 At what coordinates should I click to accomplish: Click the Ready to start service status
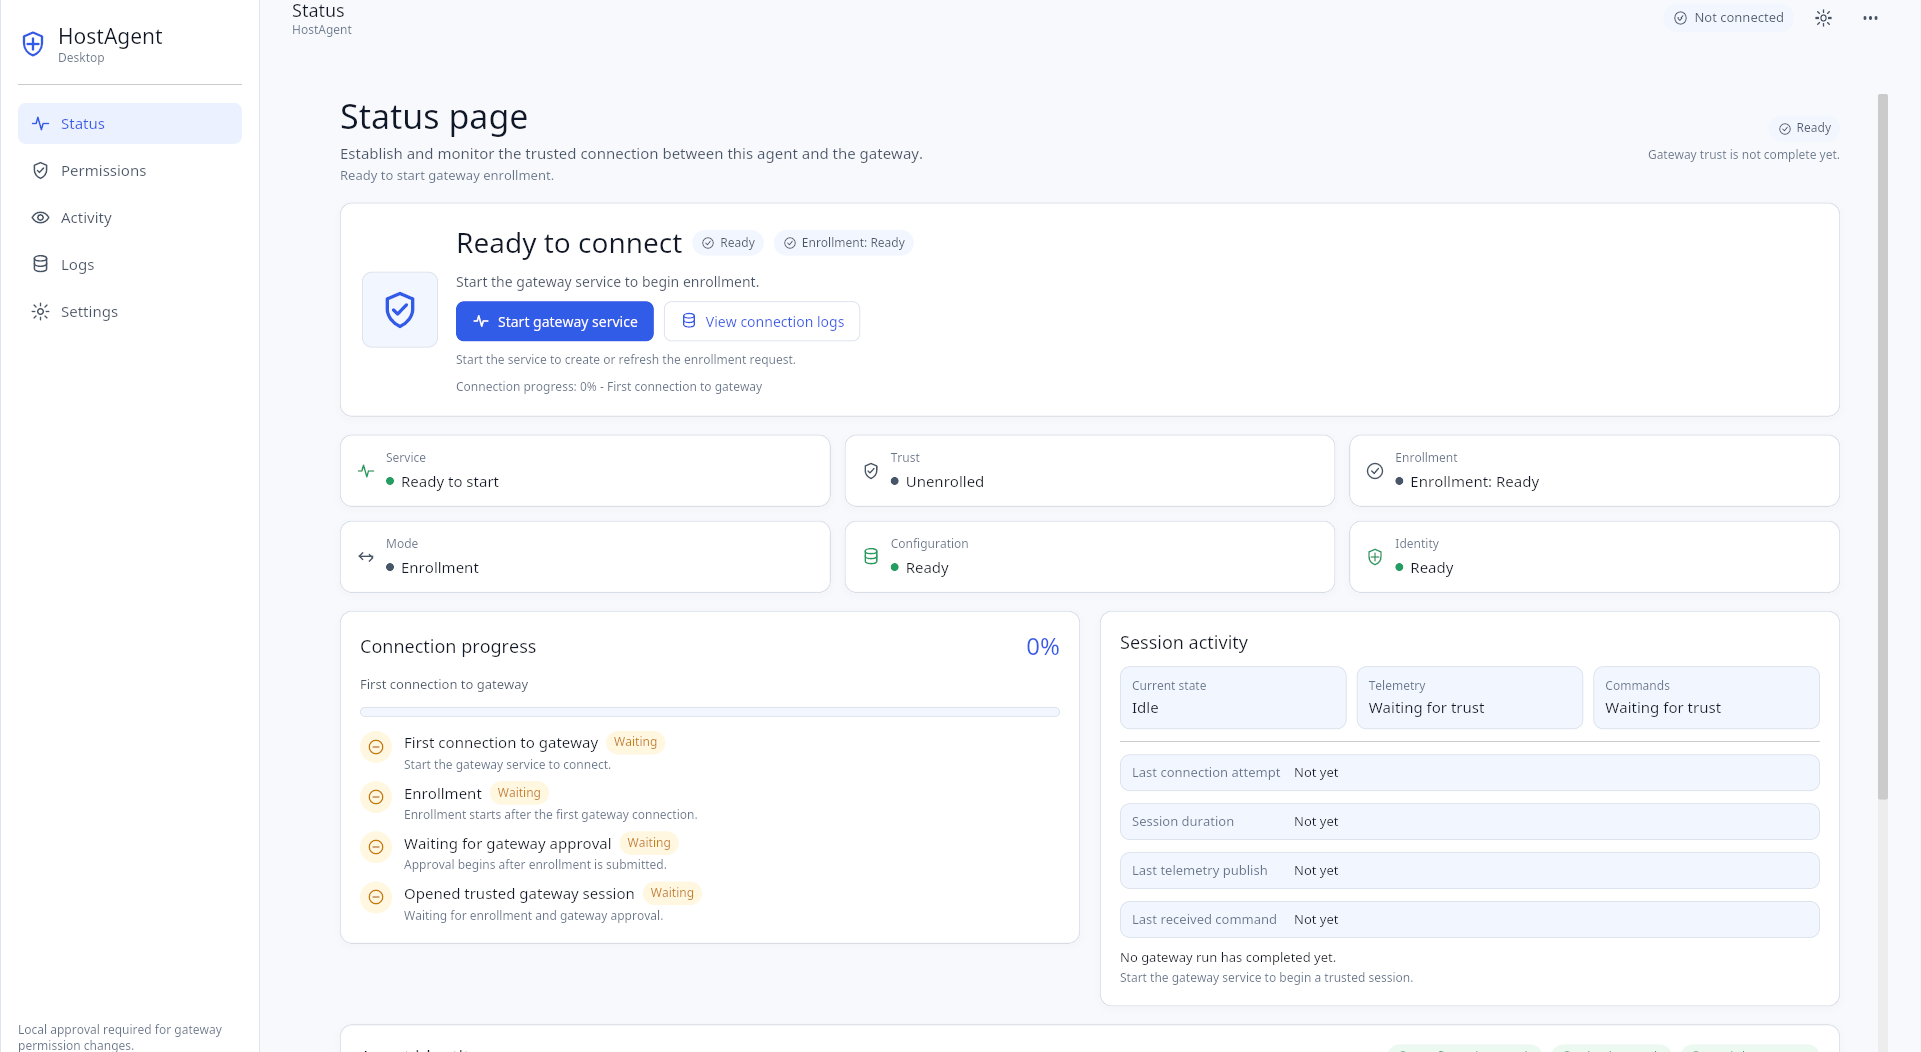pyautogui.click(x=450, y=482)
